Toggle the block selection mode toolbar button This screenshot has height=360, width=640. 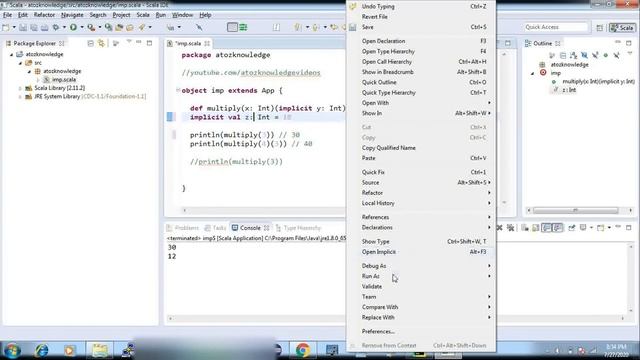click(232, 27)
